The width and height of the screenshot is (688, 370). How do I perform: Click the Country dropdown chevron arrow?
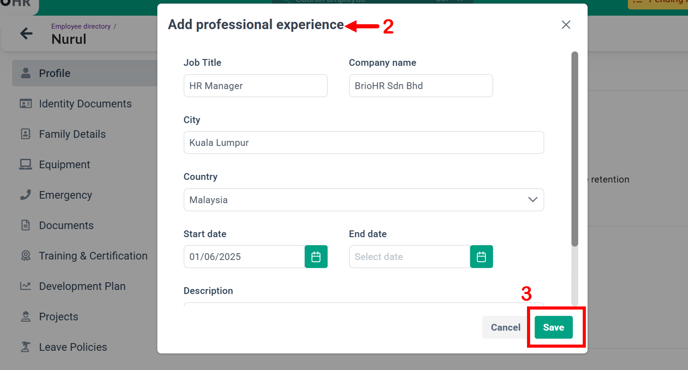[533, 200]
